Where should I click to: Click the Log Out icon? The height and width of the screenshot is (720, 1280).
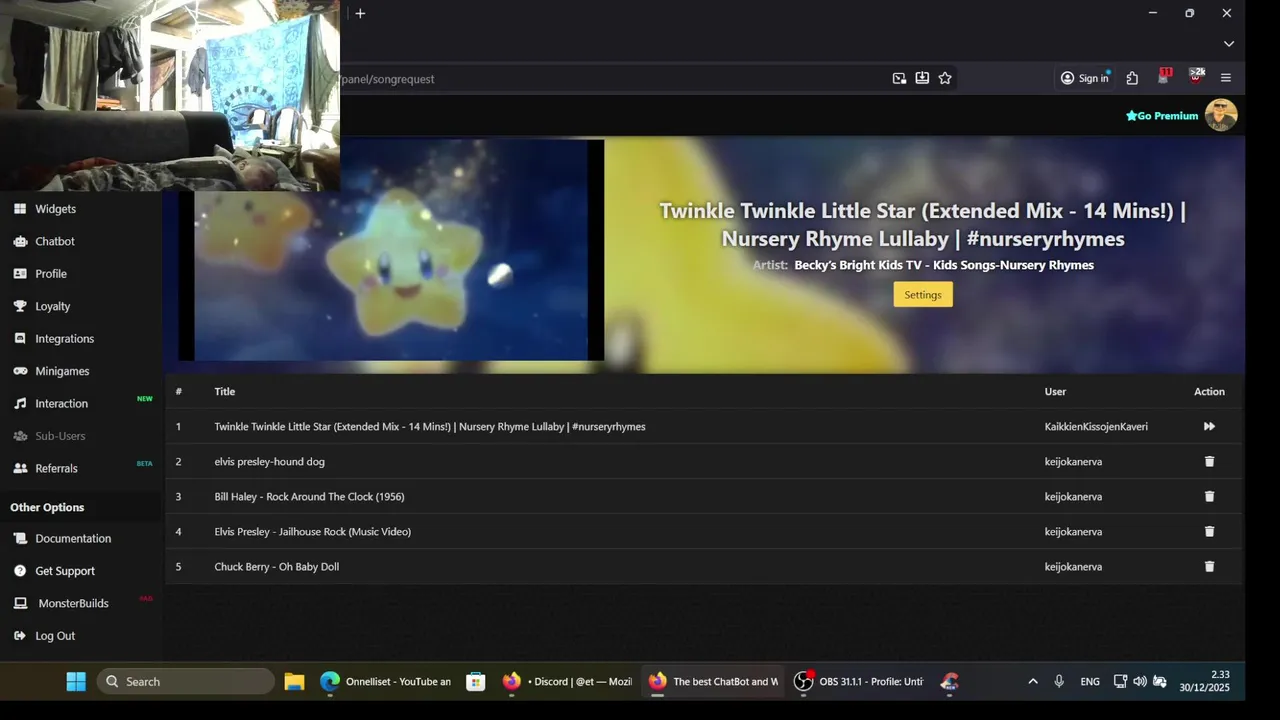click(x=20, y=636)
